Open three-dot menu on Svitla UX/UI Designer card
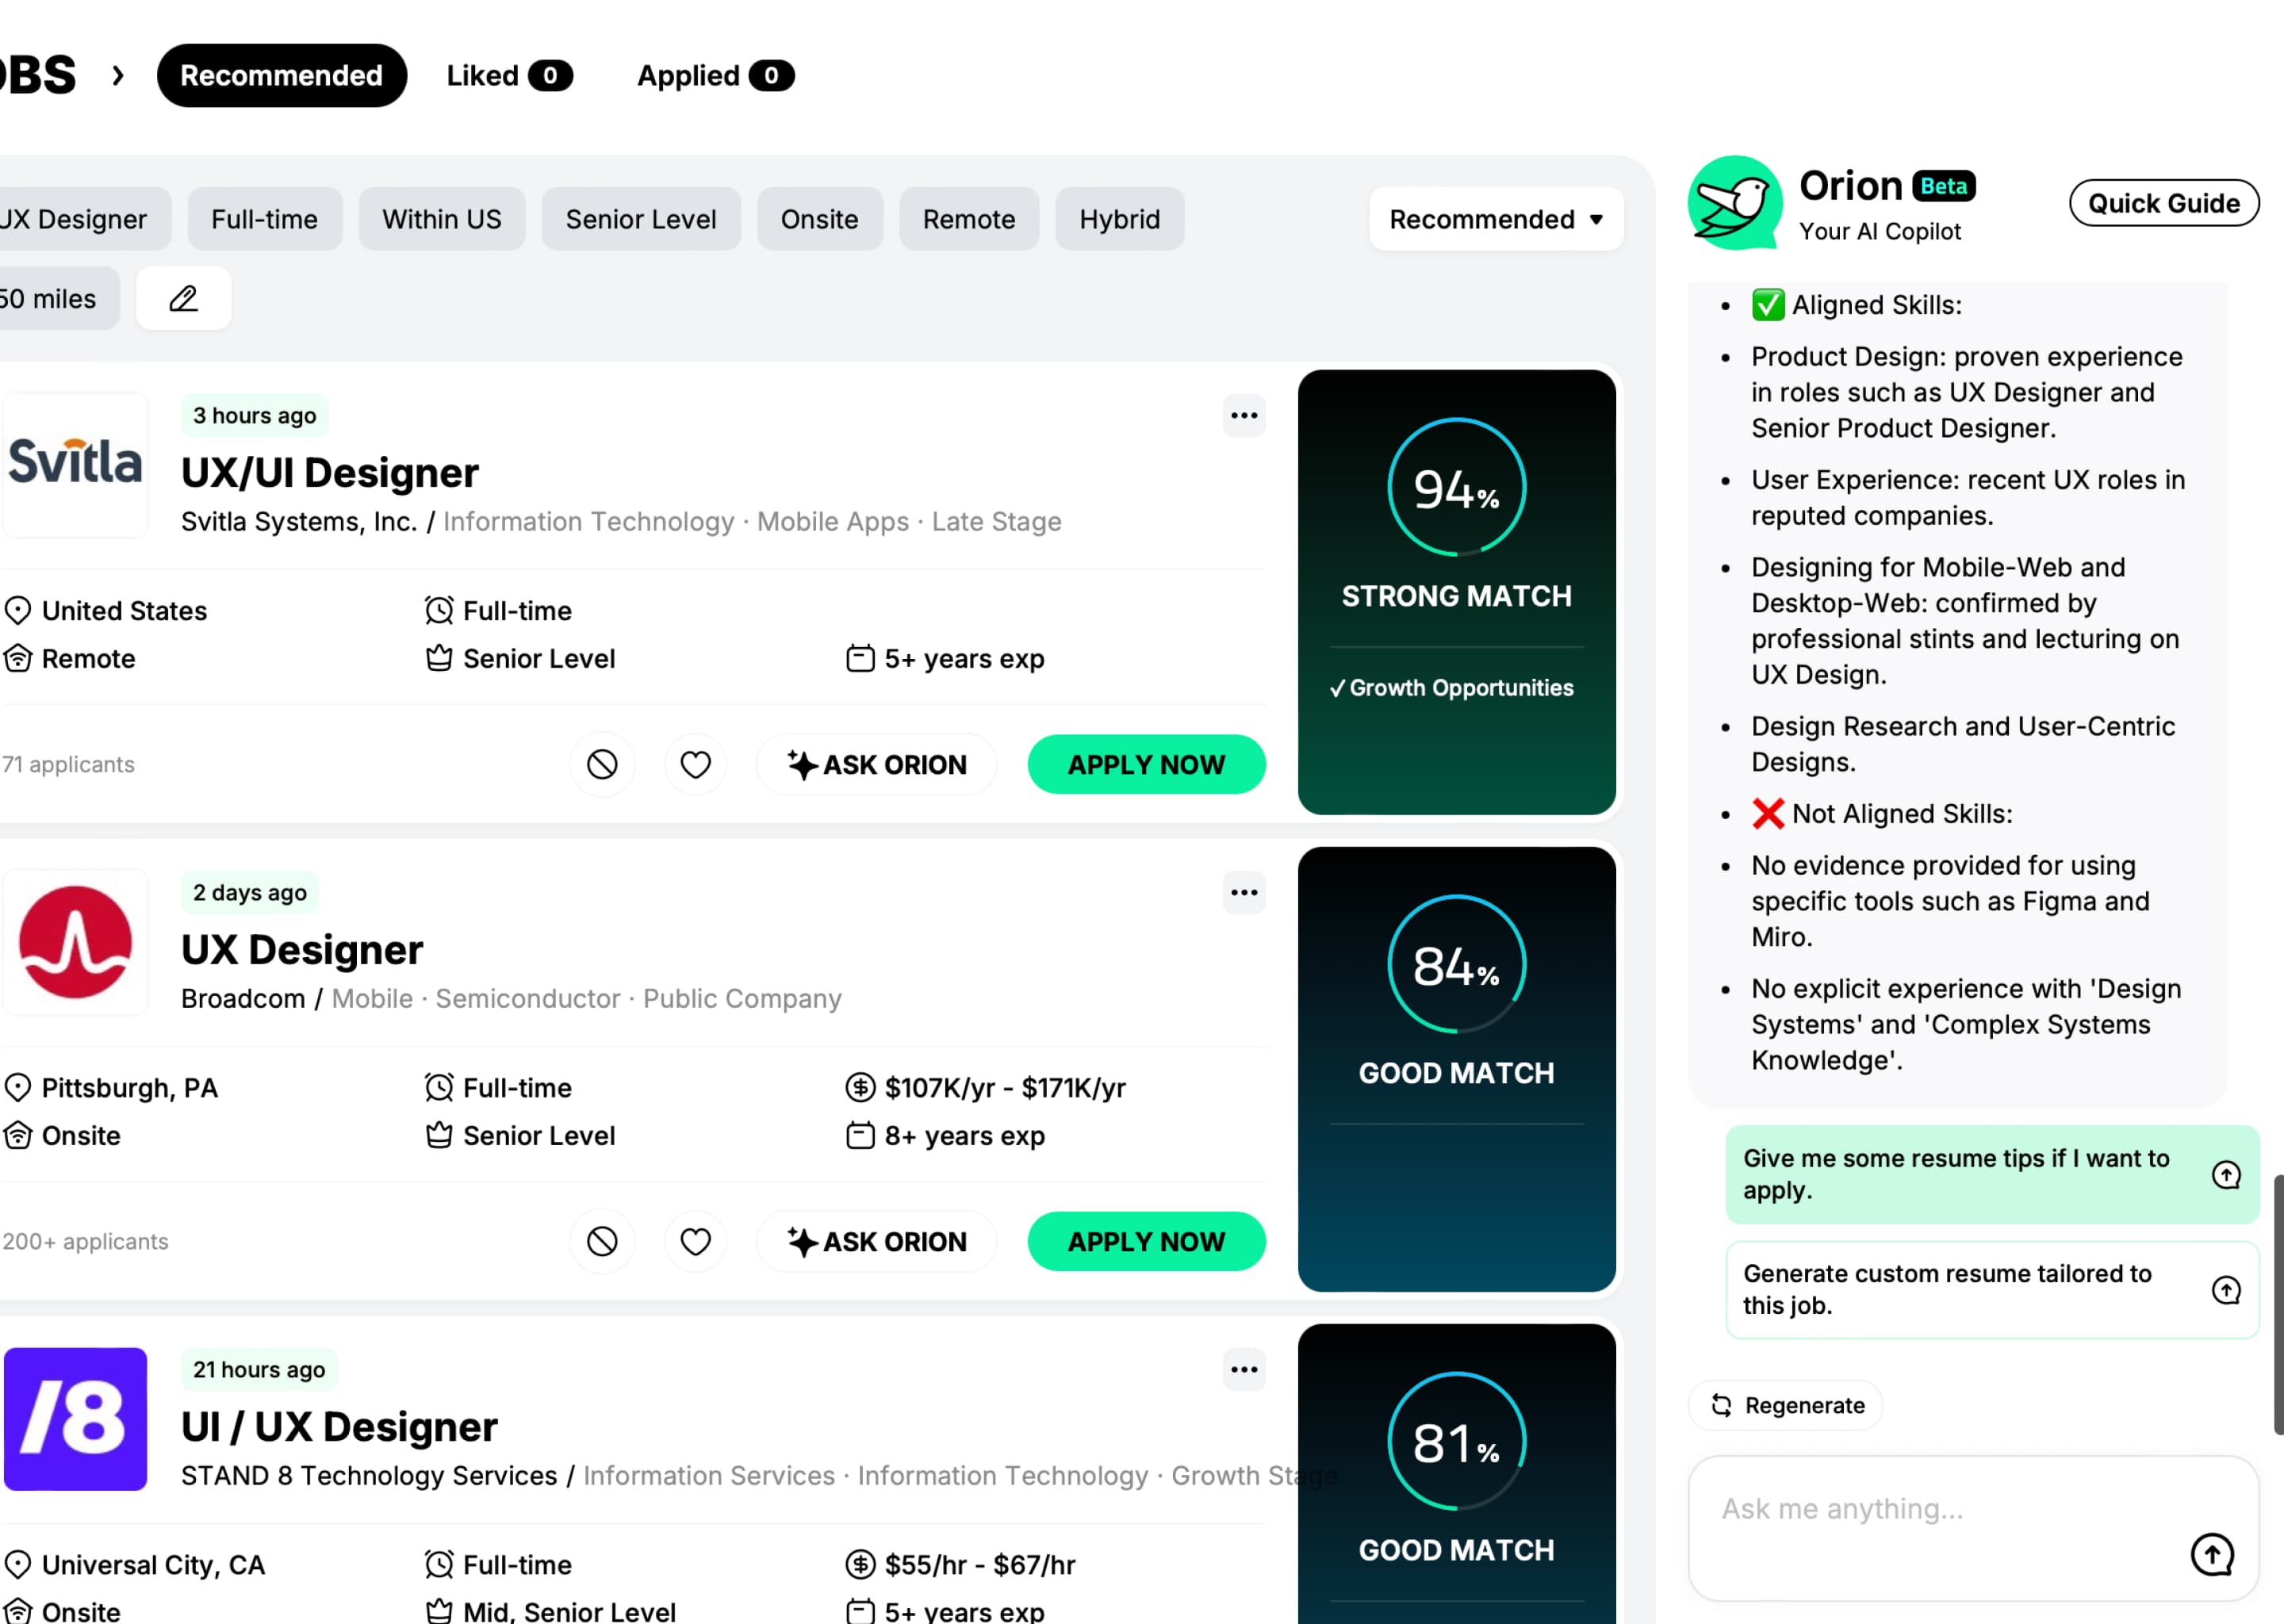This screenshot has width=2284, height=1624. point(1244,415)
